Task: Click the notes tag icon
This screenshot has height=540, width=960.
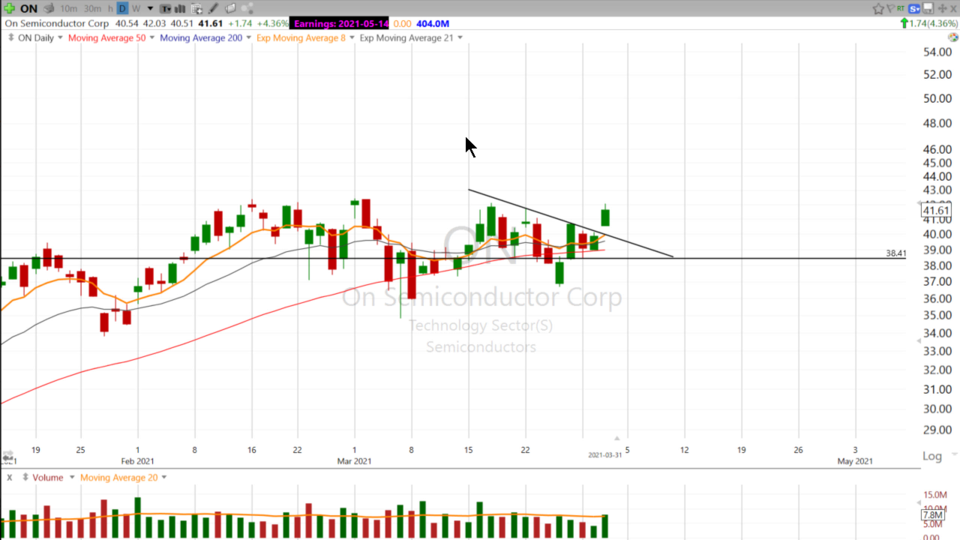Action: coord(230,9)
